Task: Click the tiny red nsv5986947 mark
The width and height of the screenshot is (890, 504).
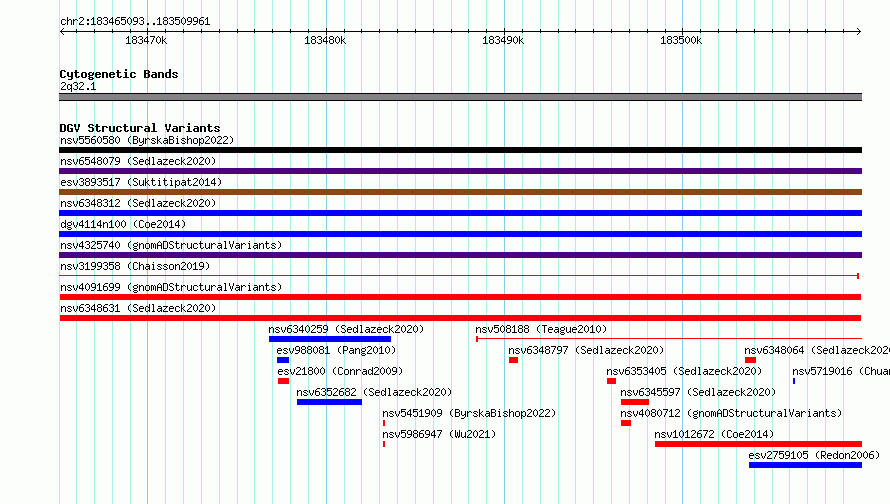Action: [384, 444]
